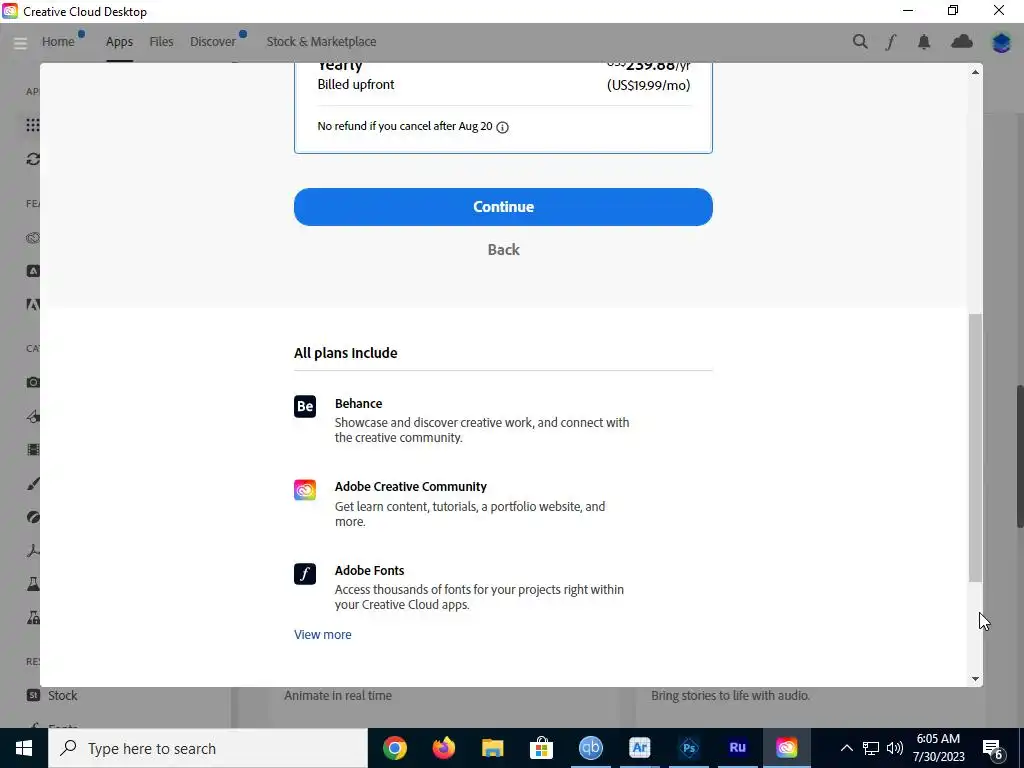Open the fonts f icon in header
The height and width of the screenshot is (768, 1024).
tap(891, 42)
